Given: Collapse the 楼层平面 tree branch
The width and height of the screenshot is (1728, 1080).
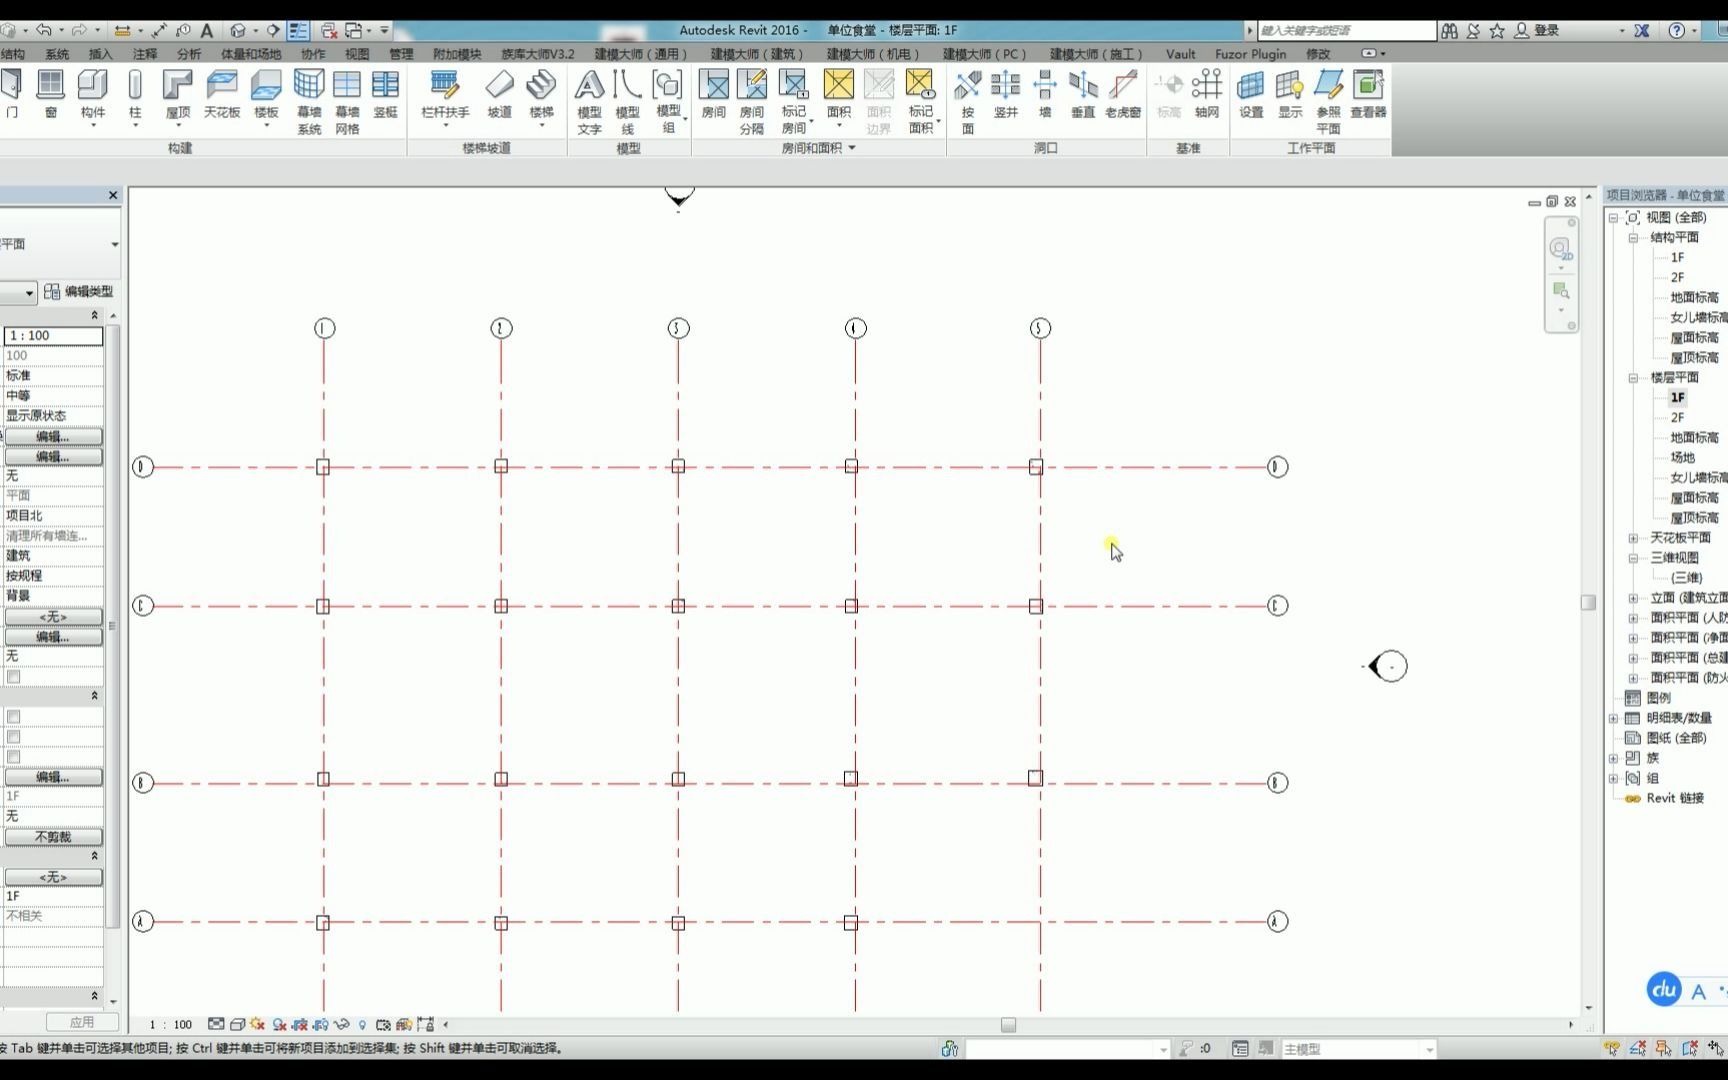Looking at the screenshot, I should coord(1633,377).
